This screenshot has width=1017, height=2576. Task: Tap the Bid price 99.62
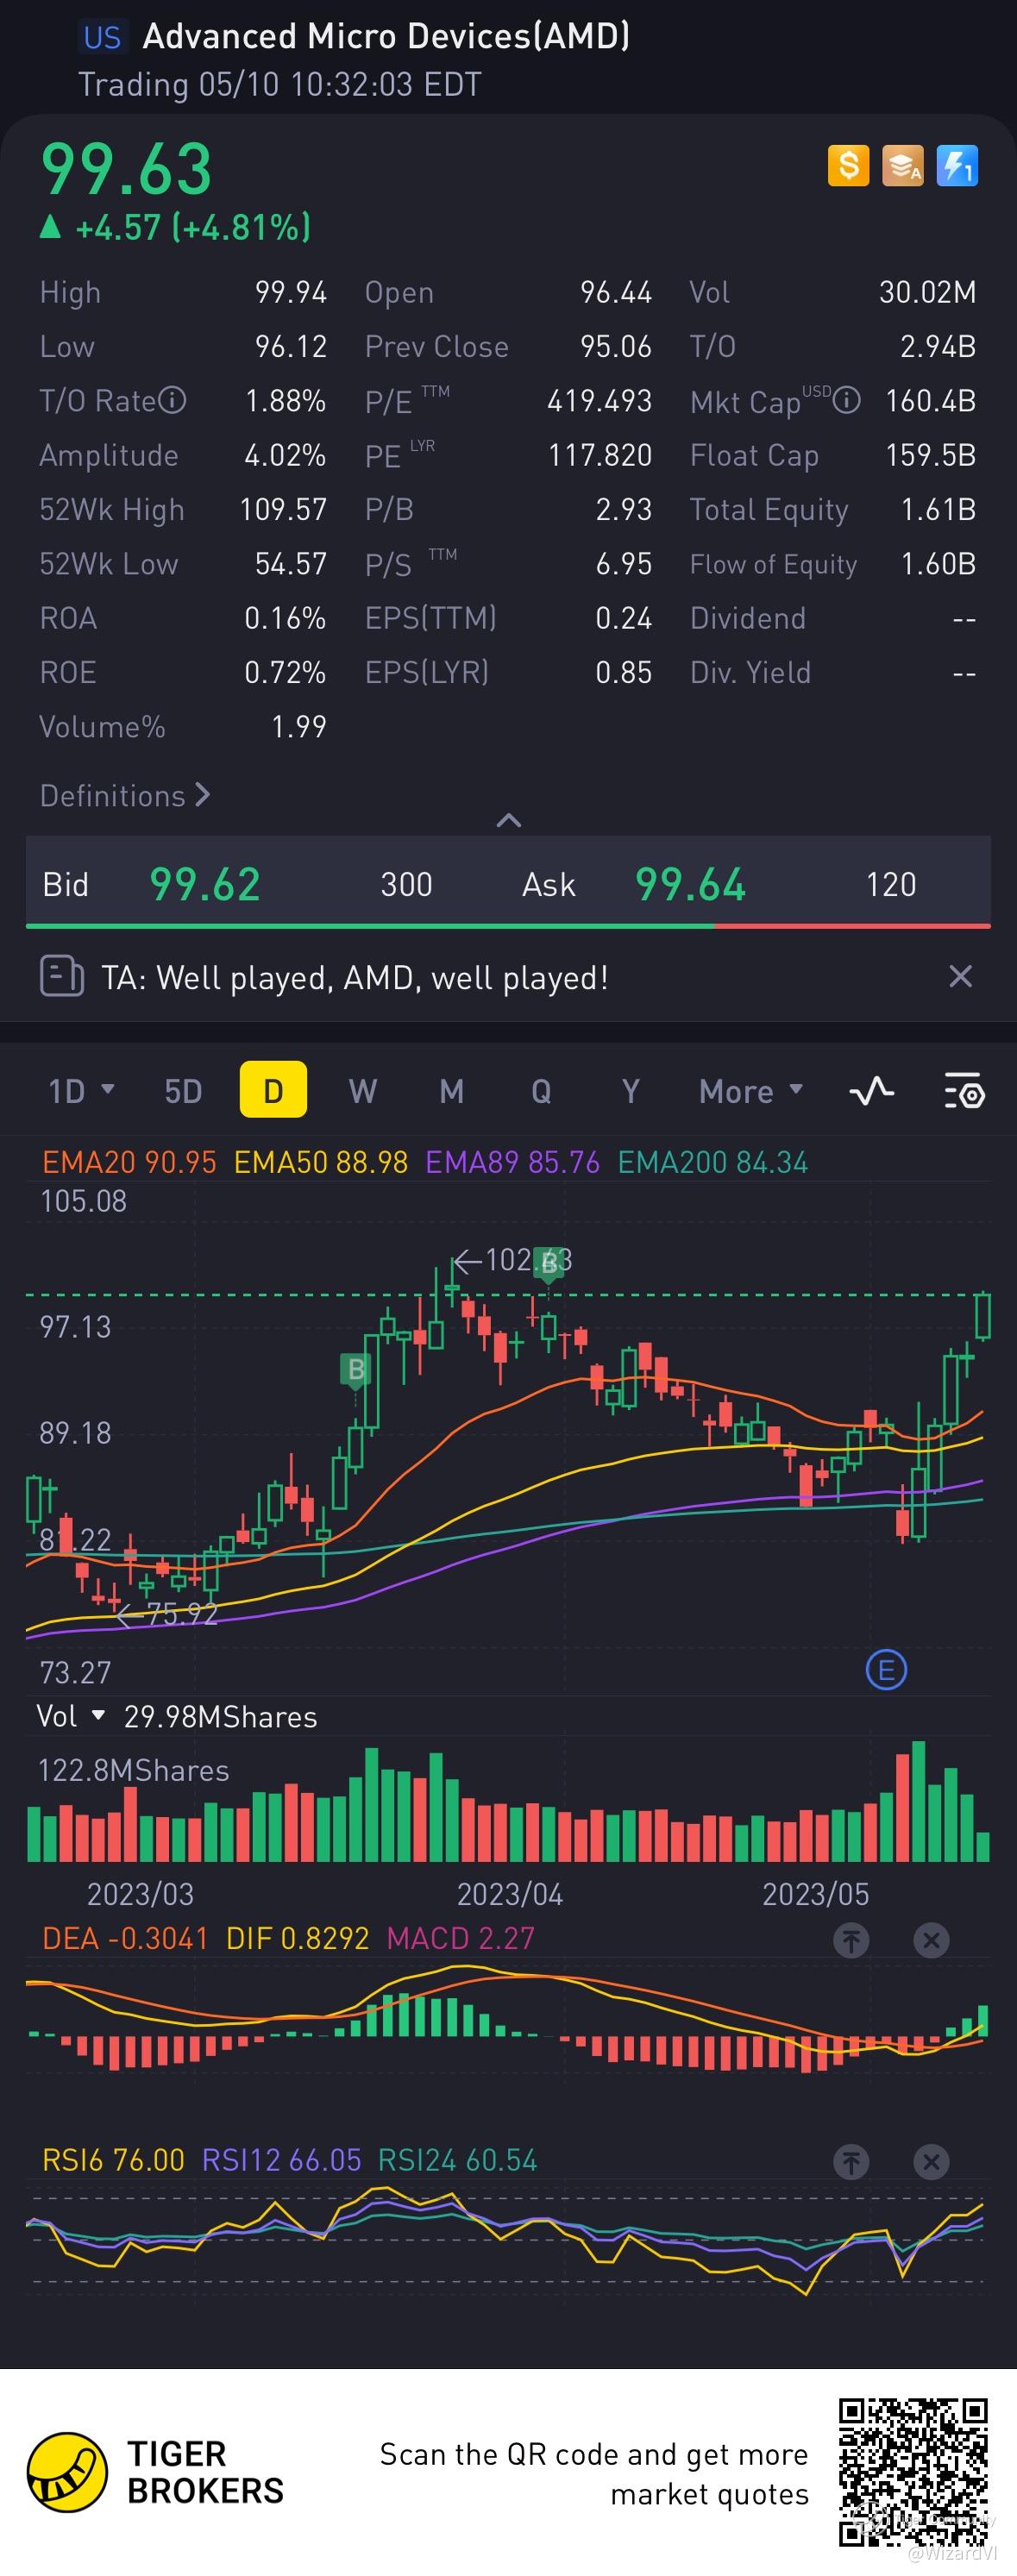pos(205,884)
